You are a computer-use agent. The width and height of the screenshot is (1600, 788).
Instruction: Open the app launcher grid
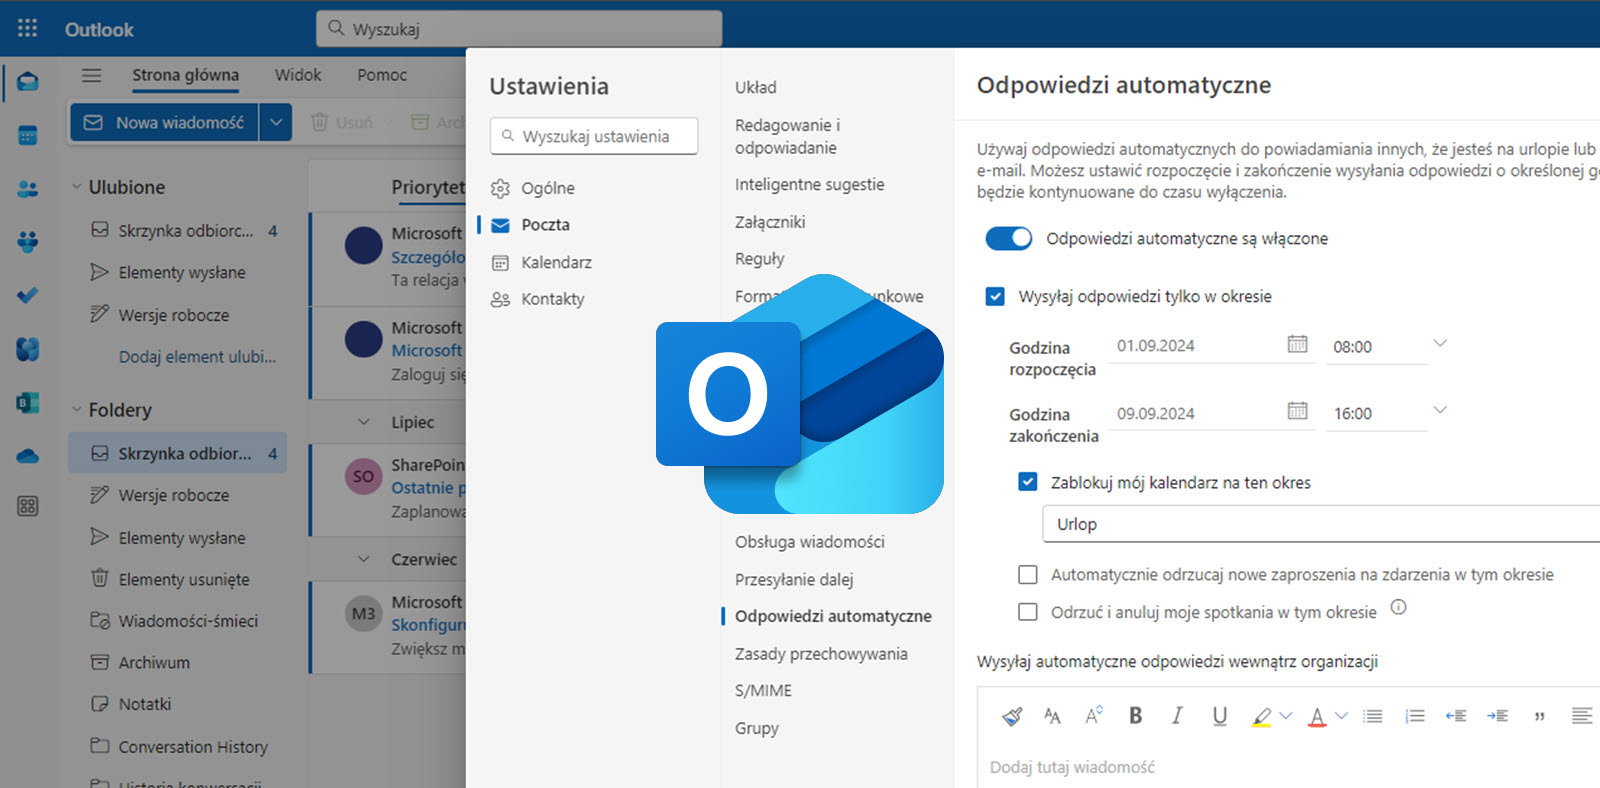27,28
